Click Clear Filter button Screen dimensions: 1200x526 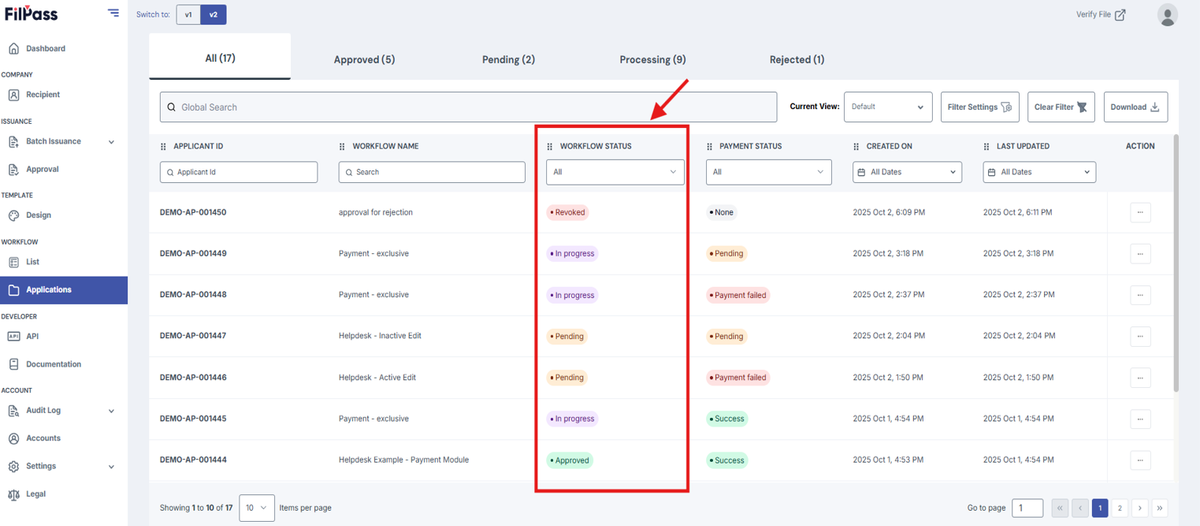pos(1062,107)
